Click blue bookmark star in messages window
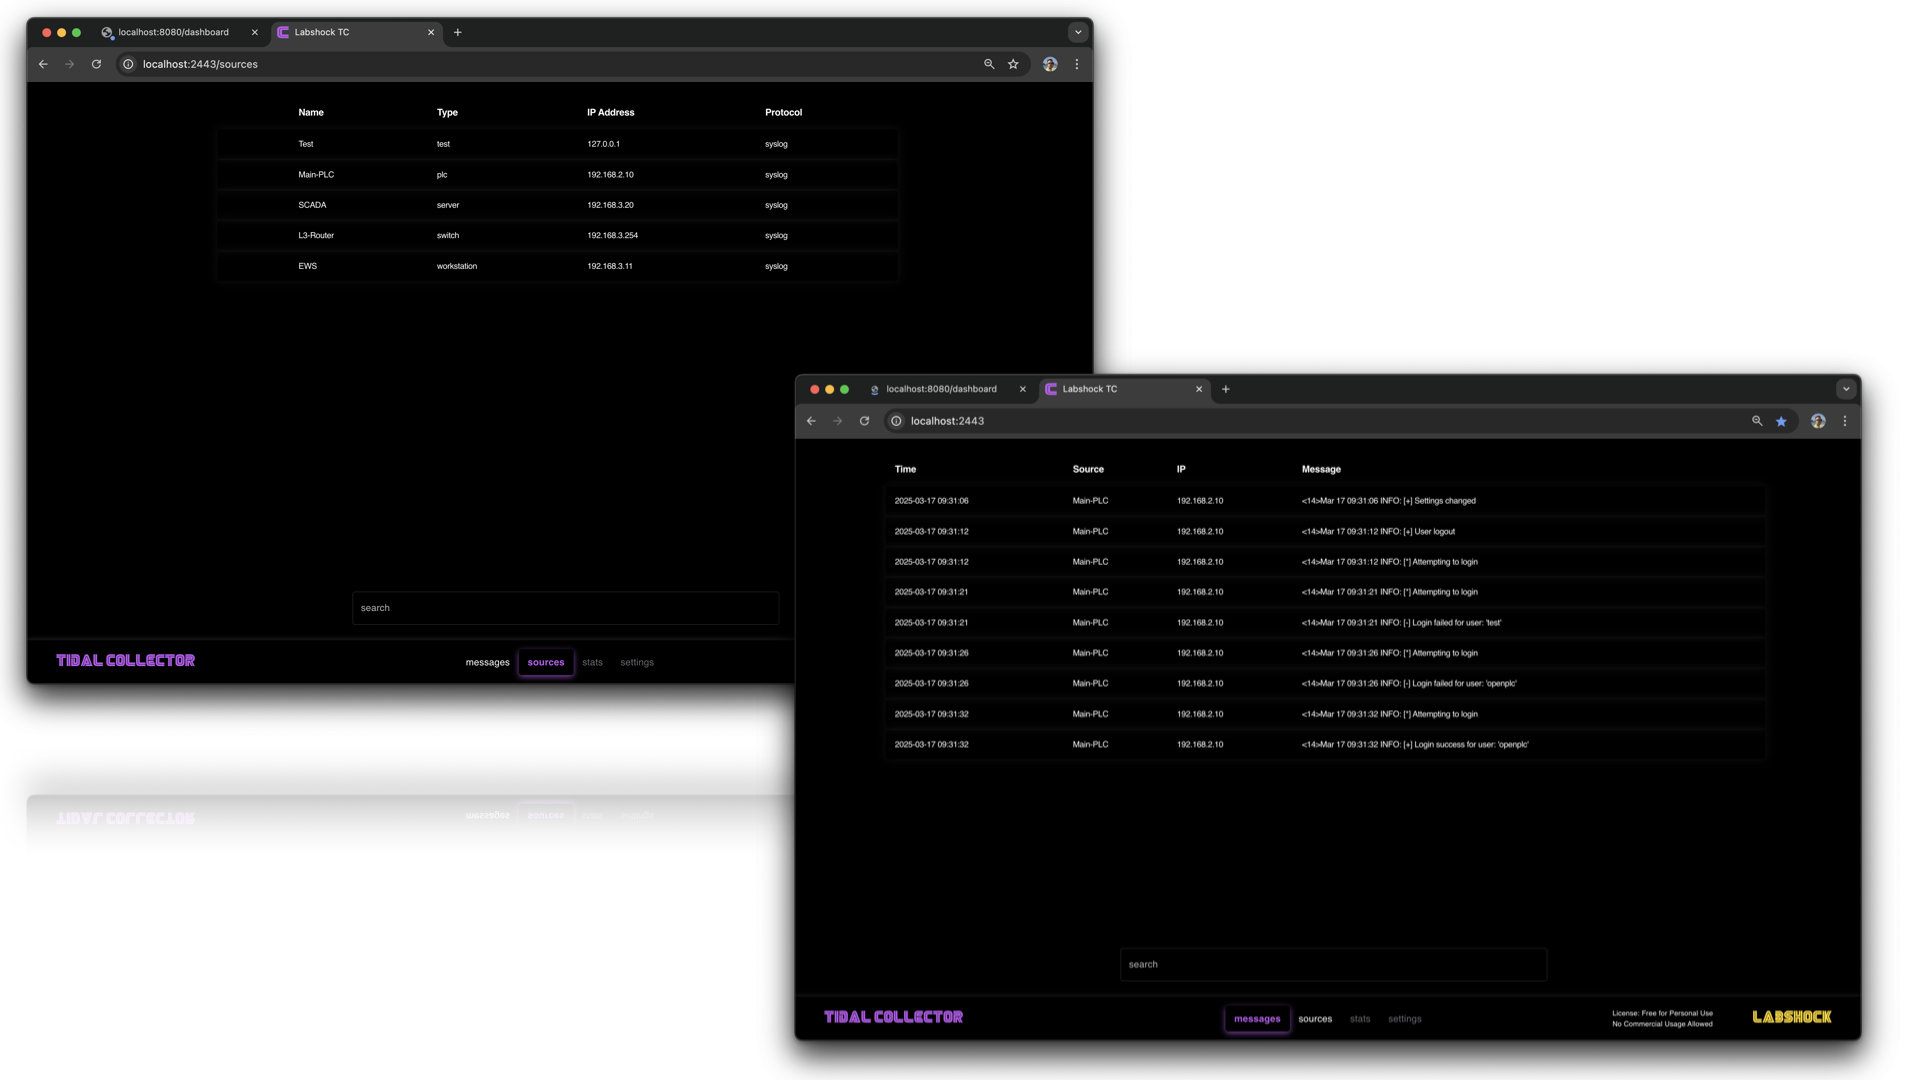This screenshot has height=1080, width=1920. click(x=1781, y=421)
